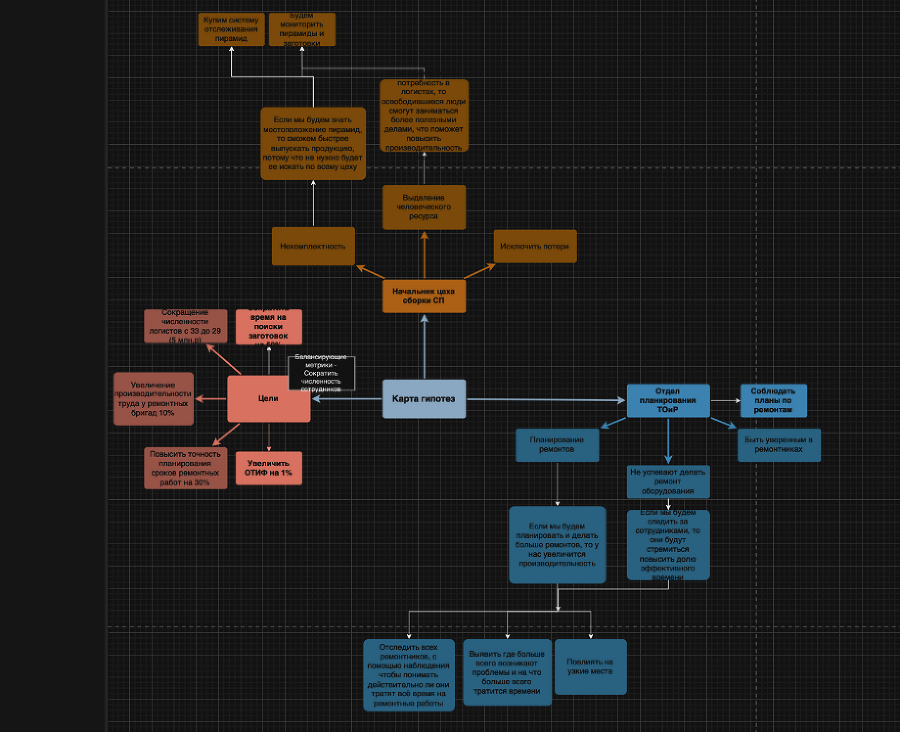Select the "Начальник цеха сборки СП" node
Viewport: 900px width, 732px height.
[x=424, y=296]
